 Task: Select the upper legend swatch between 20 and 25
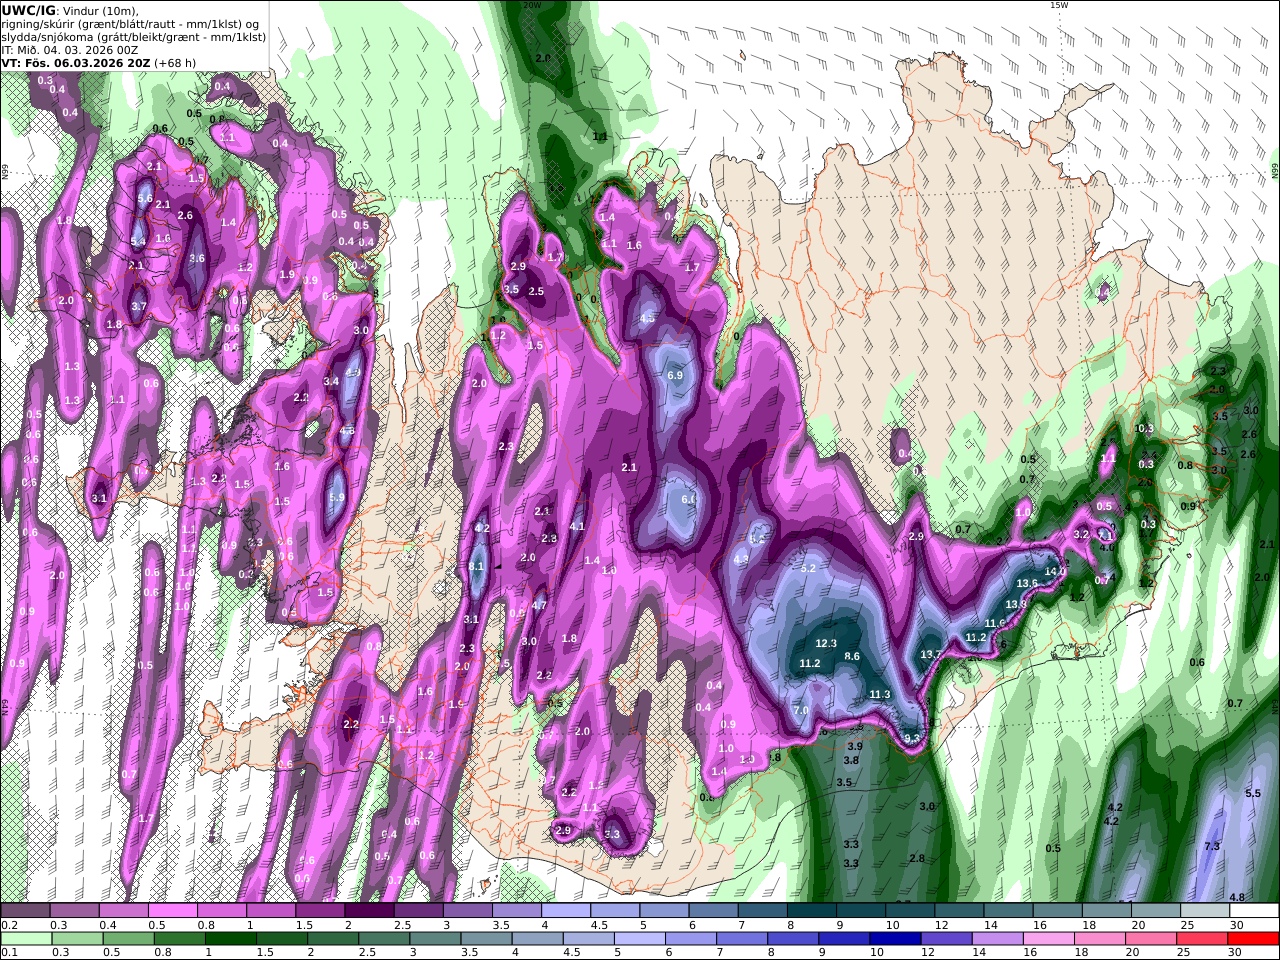1155,911
